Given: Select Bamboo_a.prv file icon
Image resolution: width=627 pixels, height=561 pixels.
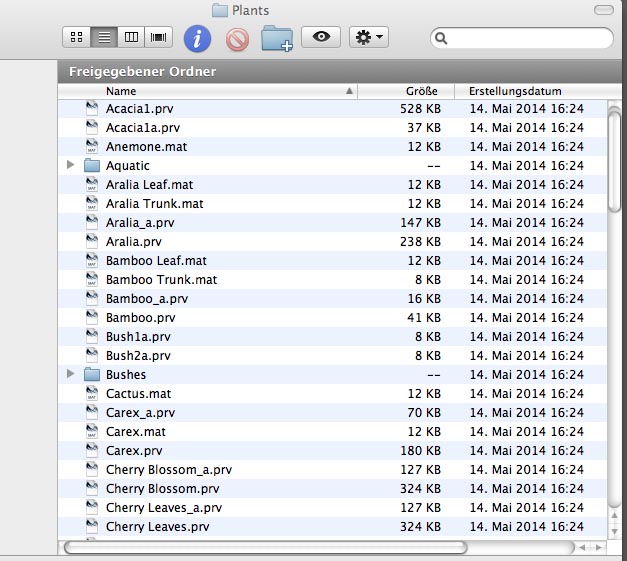Looking at the screenshot, I should pos(92,298).
